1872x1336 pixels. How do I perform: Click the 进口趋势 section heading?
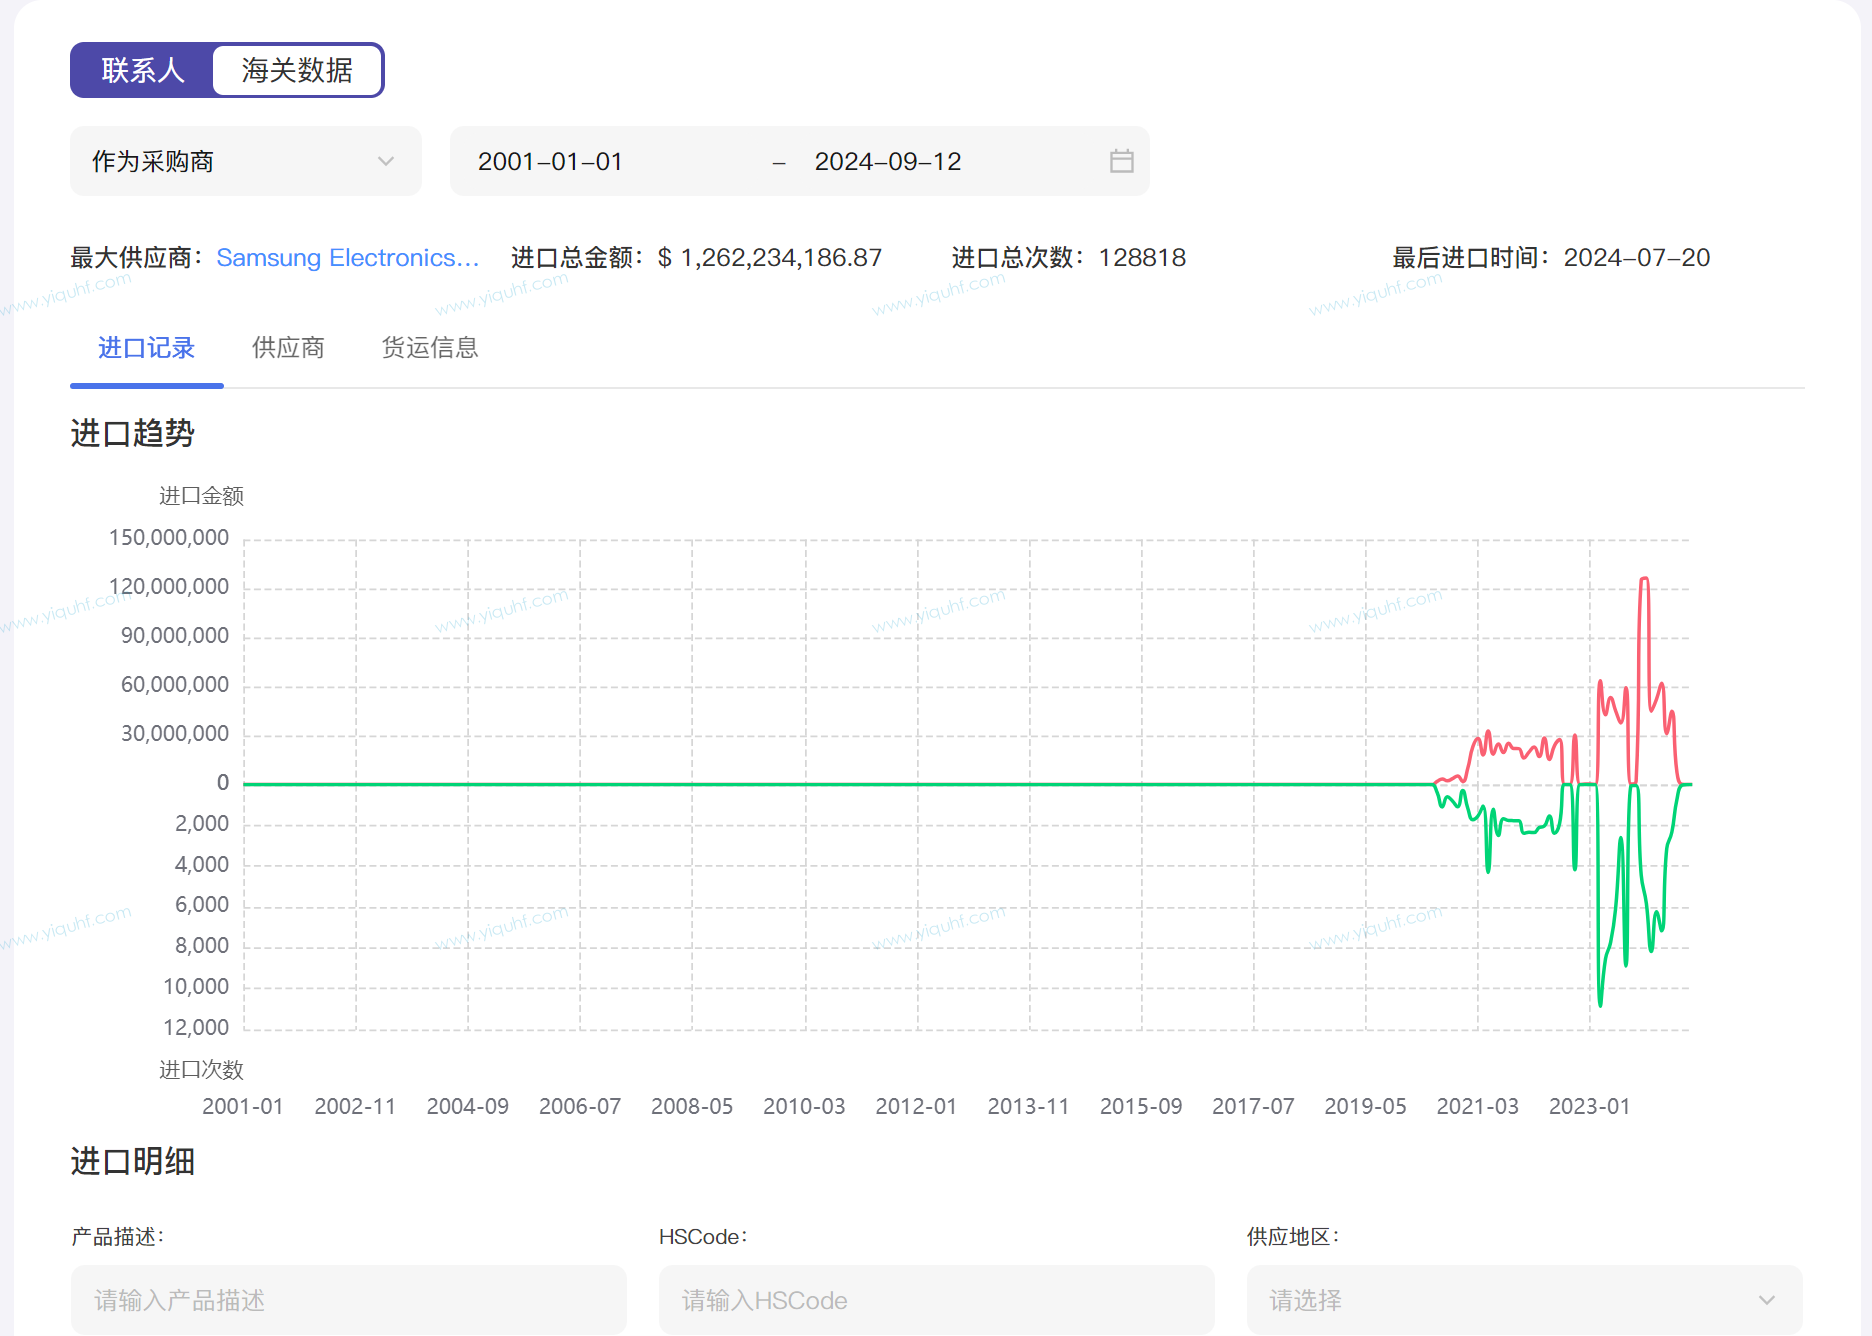click(x=133, y=433)
